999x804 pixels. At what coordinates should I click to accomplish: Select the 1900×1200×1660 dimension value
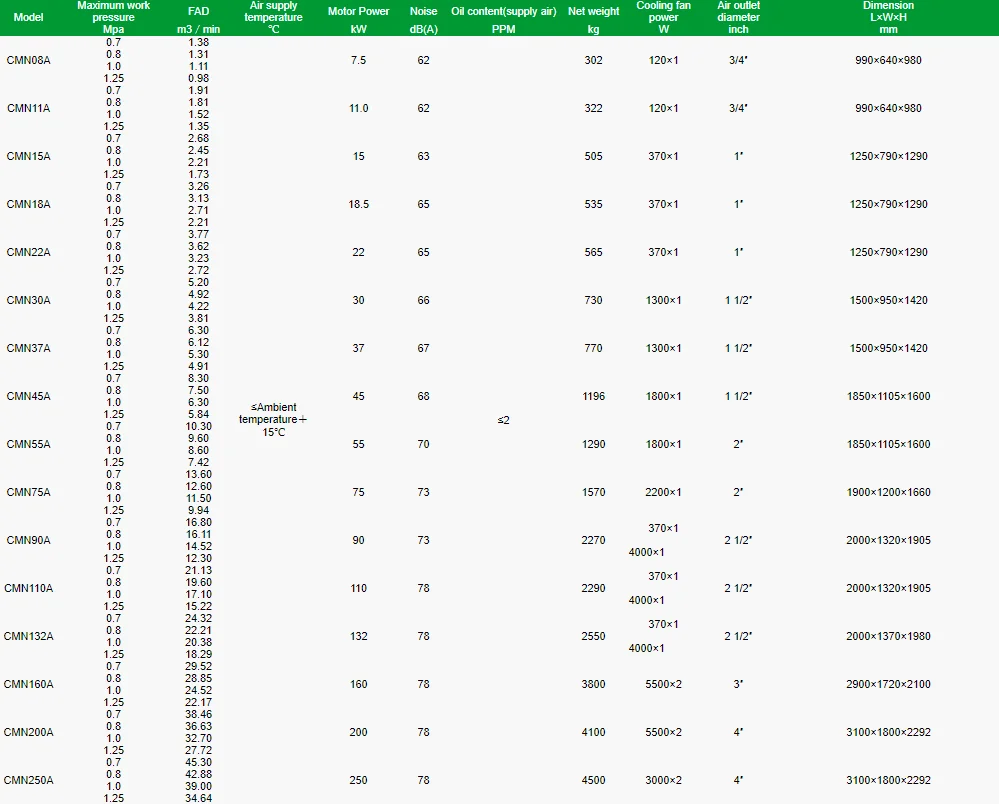click(888, 492)
